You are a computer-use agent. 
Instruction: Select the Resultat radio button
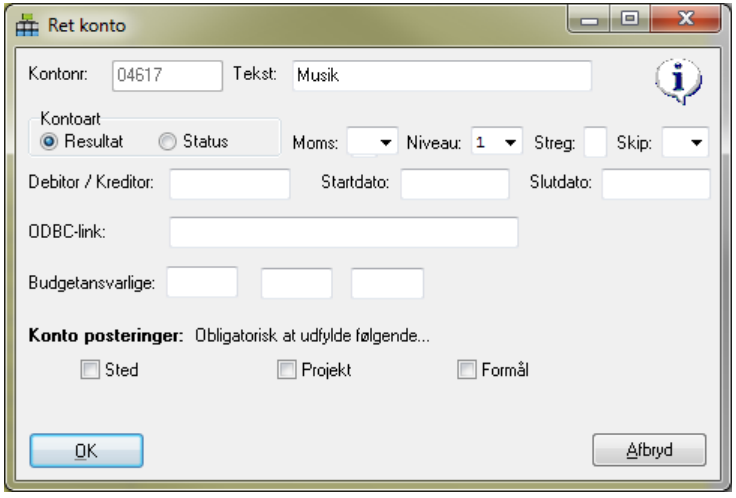49,141
